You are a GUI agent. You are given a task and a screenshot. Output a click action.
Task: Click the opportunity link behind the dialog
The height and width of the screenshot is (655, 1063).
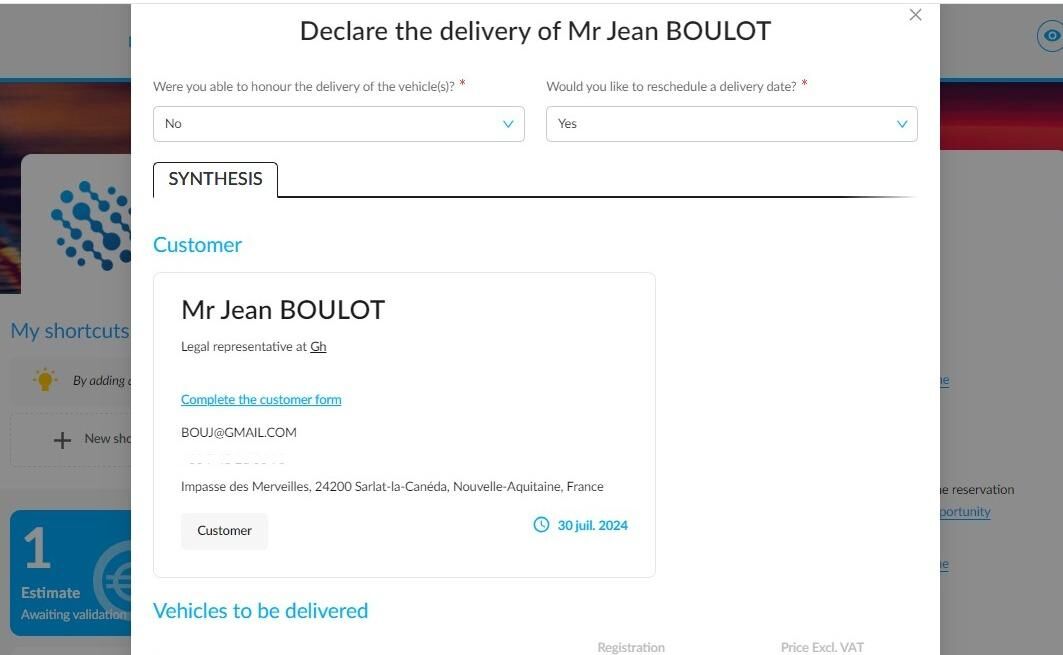click(965, 511)
